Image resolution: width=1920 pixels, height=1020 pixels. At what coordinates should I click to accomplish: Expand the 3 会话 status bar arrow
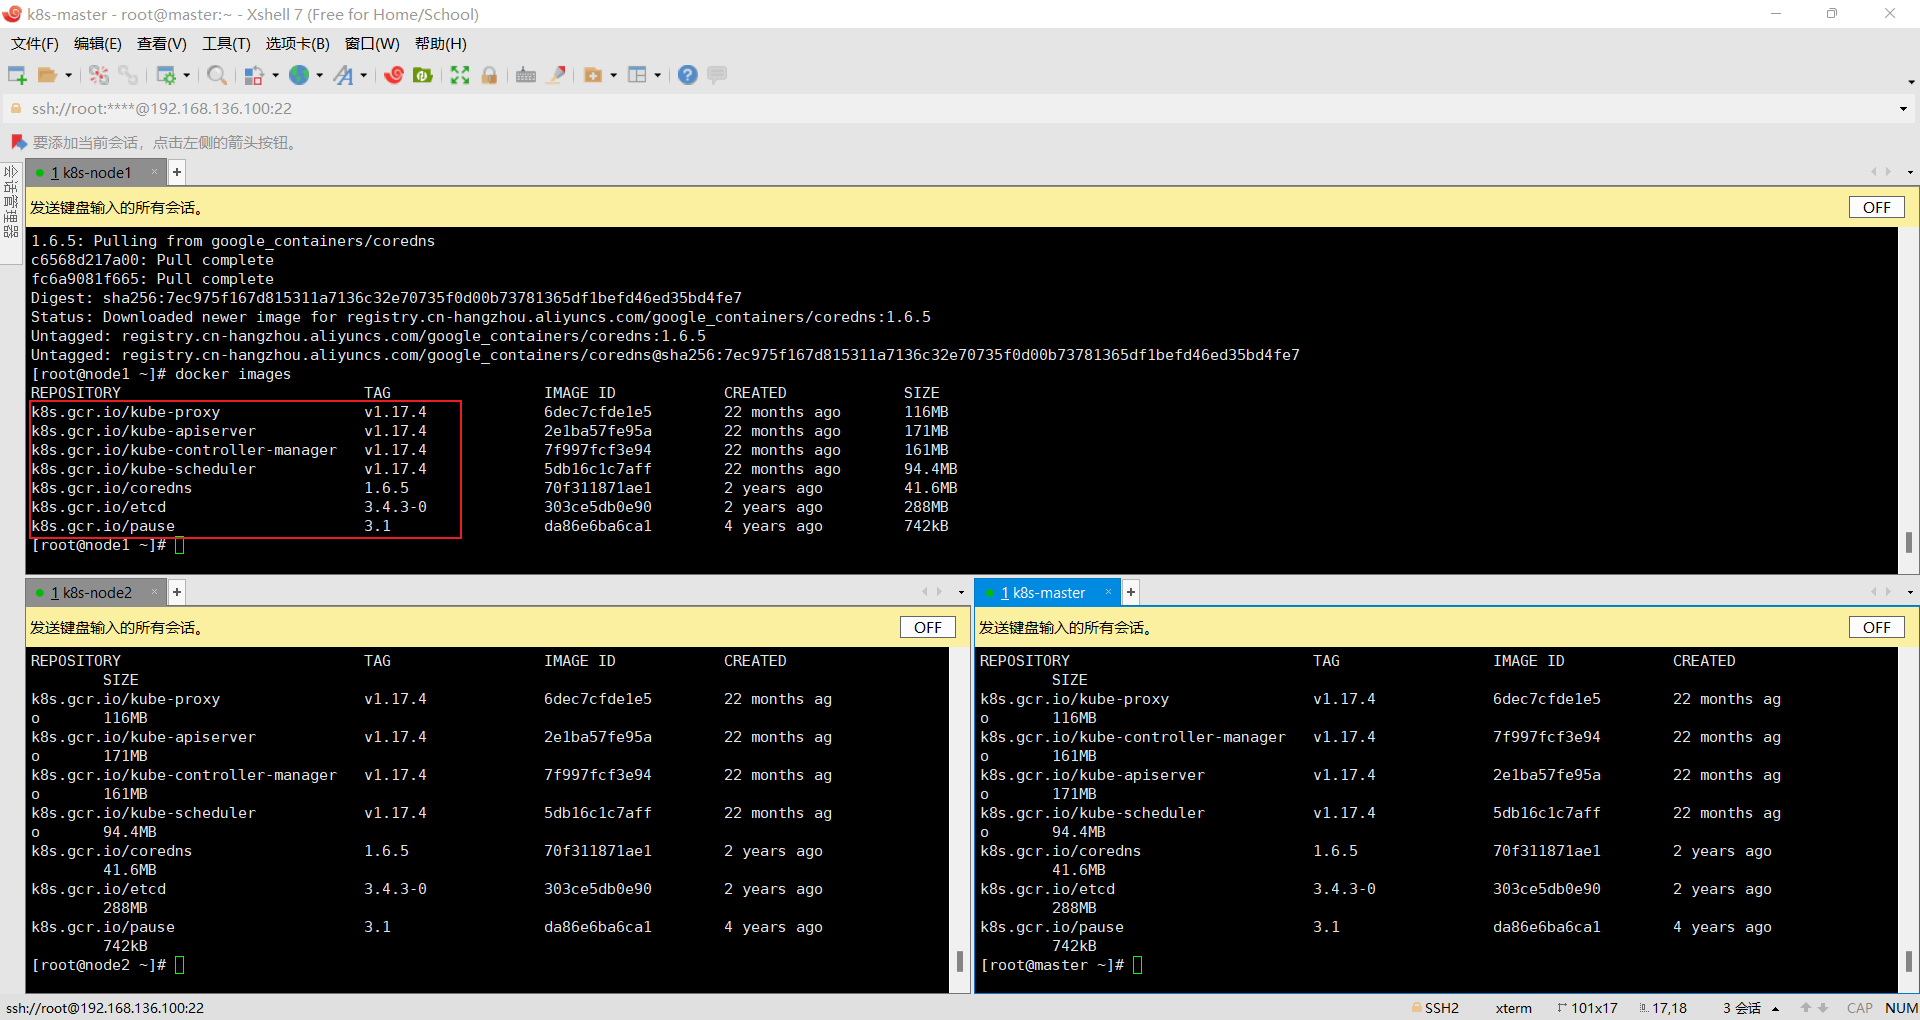pyautogui.click(x=1775, y=1008)
